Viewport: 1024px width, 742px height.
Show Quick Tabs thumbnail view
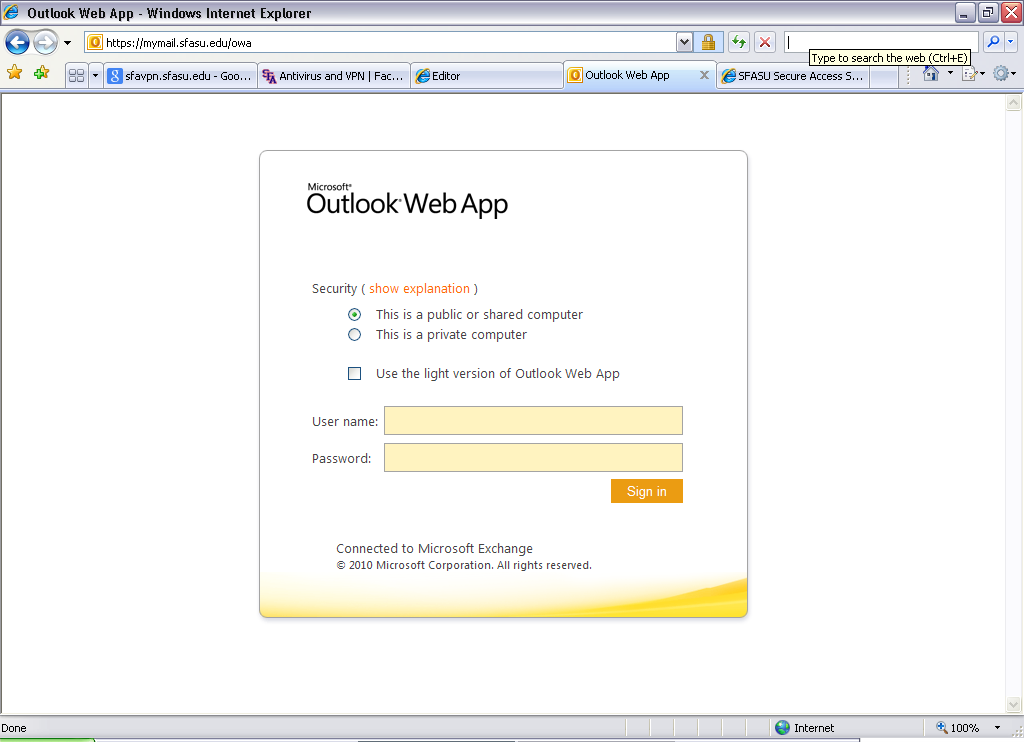click(x=76, y=76)
